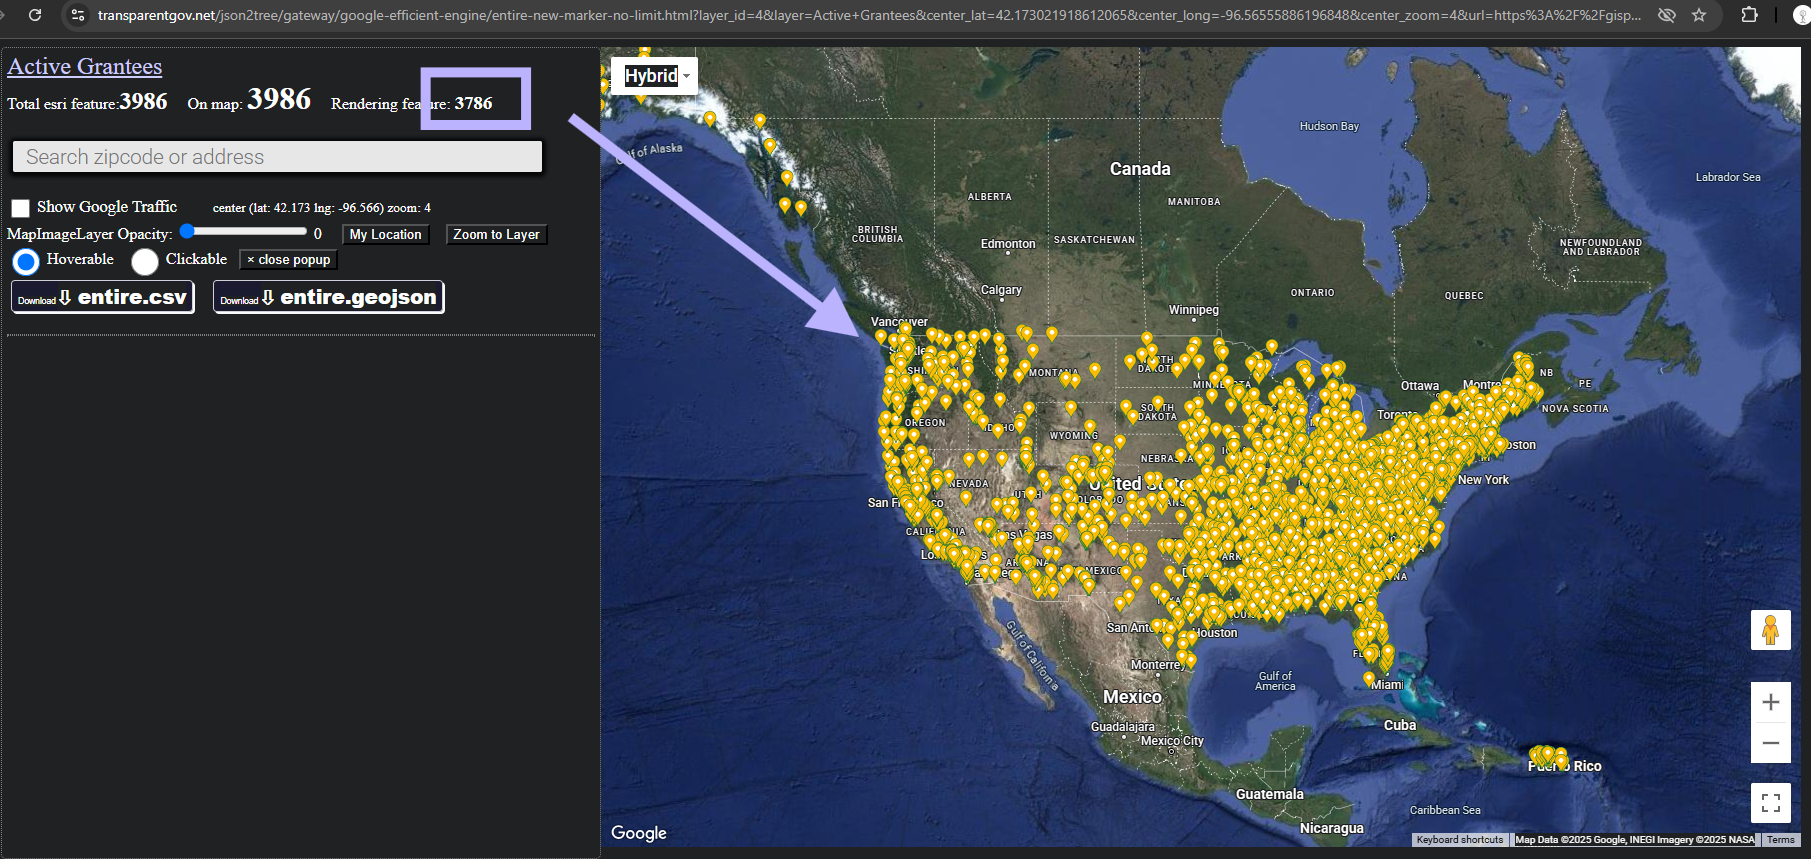This screenshot has width=1811, height=859.
Task: Zoom in with the map plus button
Action: click(x=1771, y=702)
